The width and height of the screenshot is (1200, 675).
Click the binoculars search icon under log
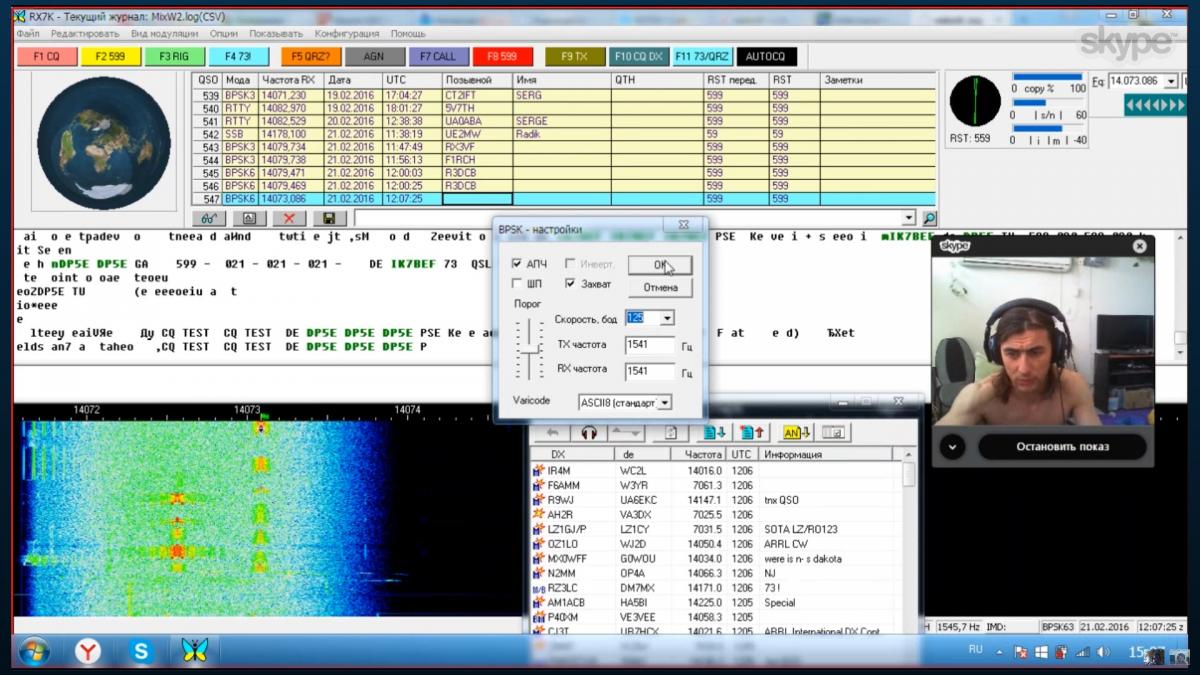point(210,218)
